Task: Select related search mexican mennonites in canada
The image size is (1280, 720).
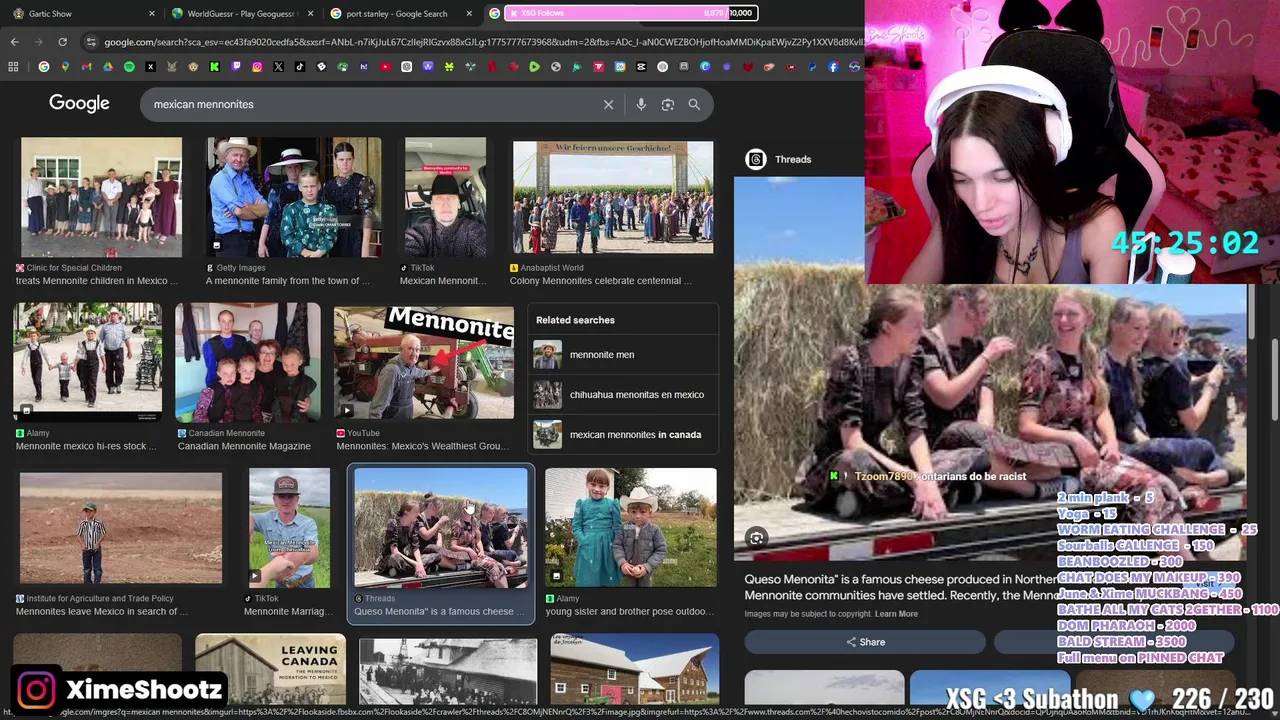Action: point(623,434)
